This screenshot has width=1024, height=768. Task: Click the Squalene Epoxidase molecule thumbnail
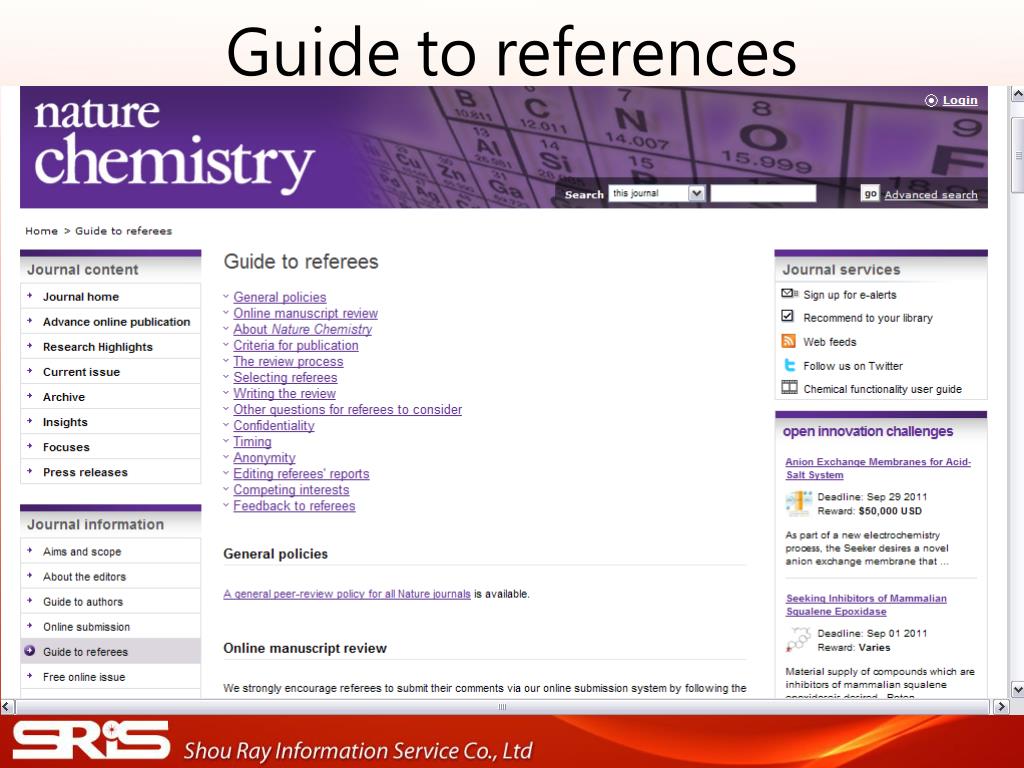click(x=798, y=640)
